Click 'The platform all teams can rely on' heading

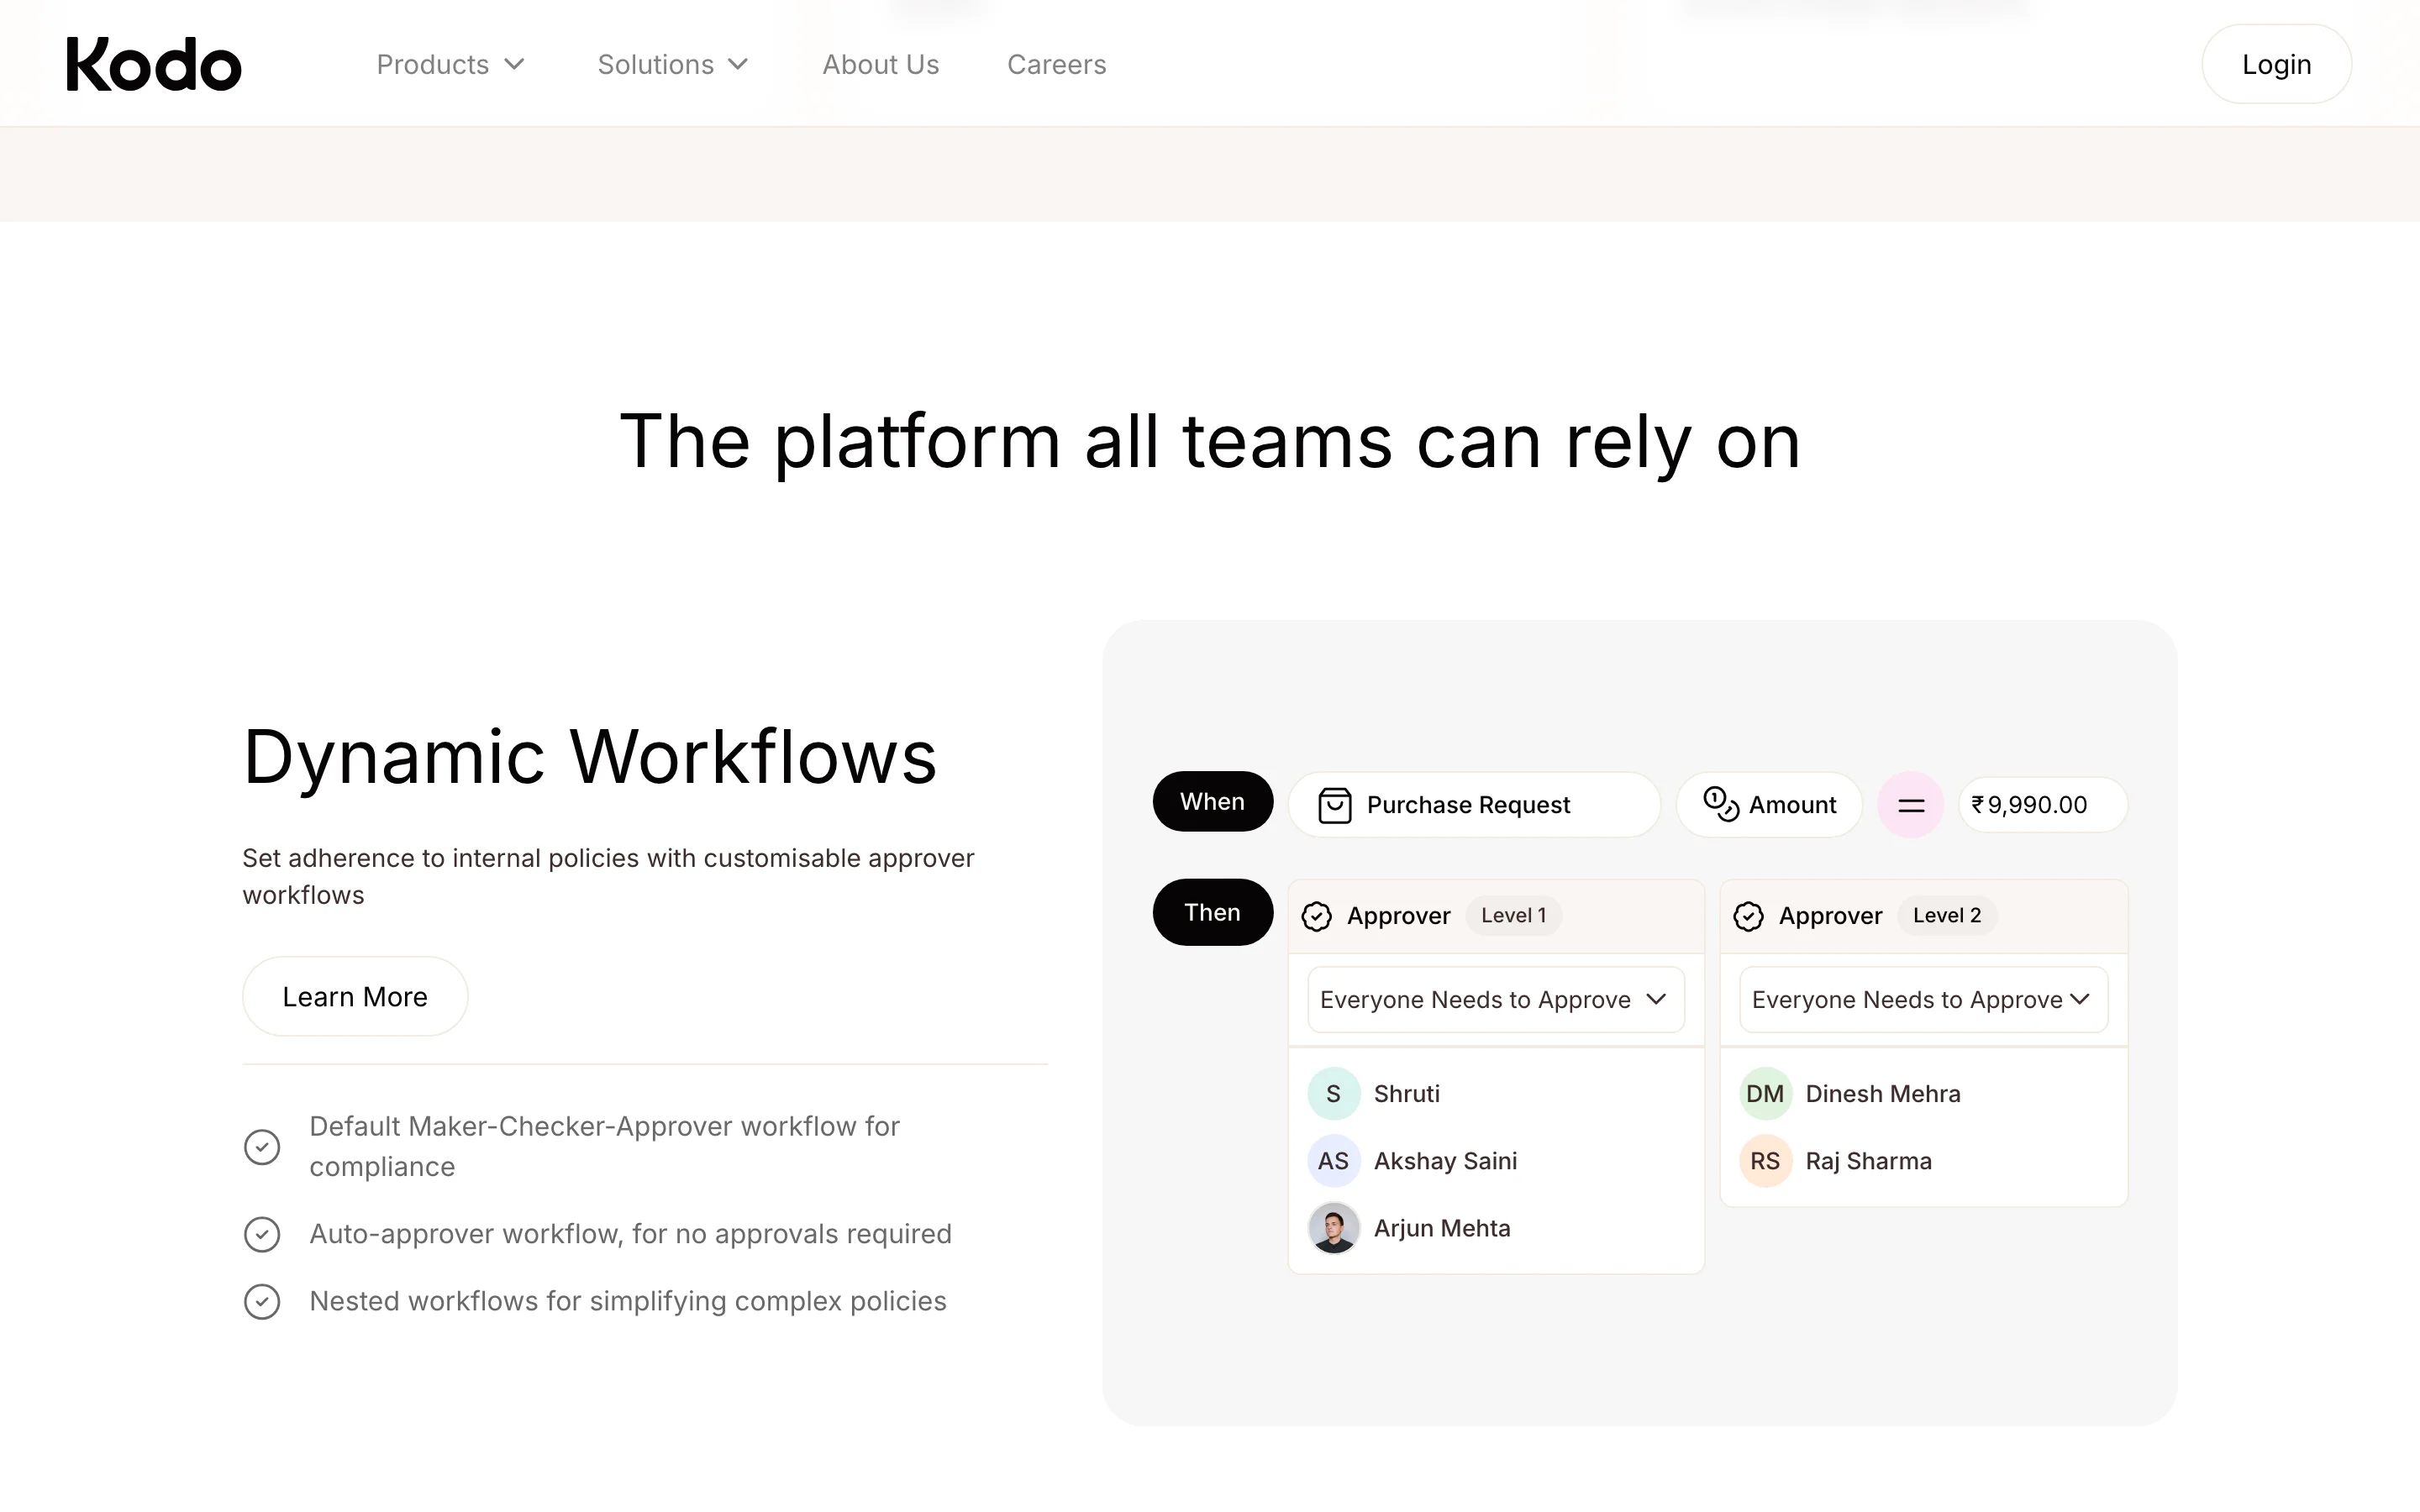click(x=1210, y=441)
